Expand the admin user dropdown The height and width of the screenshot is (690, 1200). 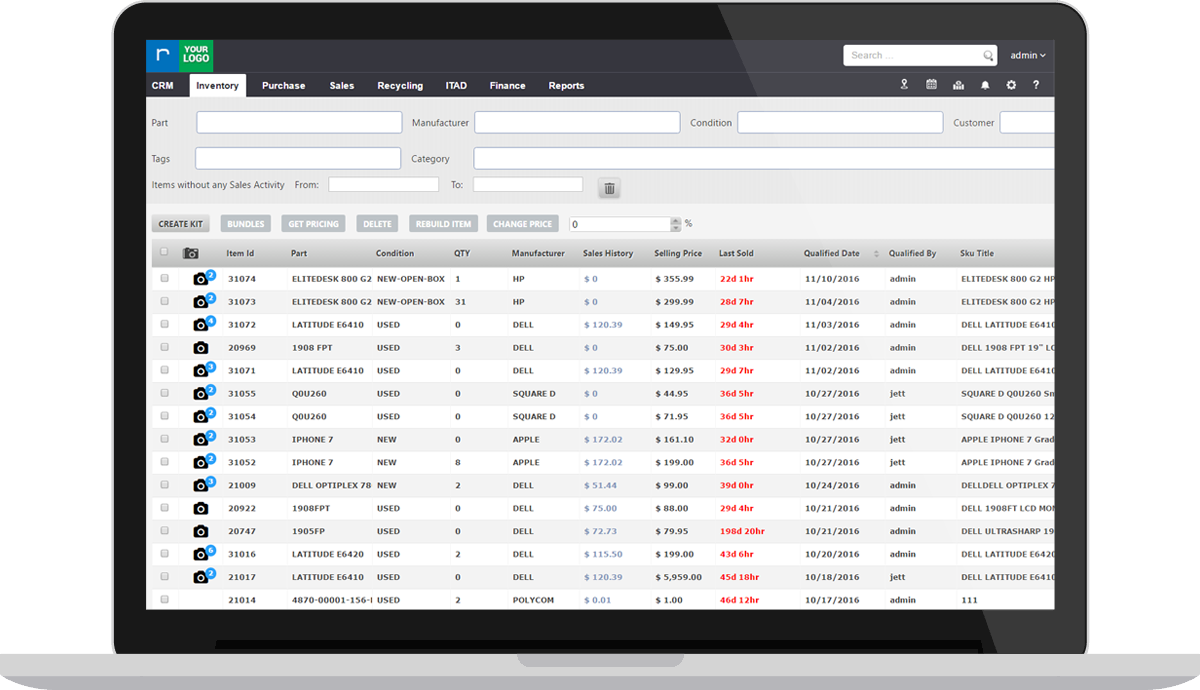click(x=1028, y=56)
